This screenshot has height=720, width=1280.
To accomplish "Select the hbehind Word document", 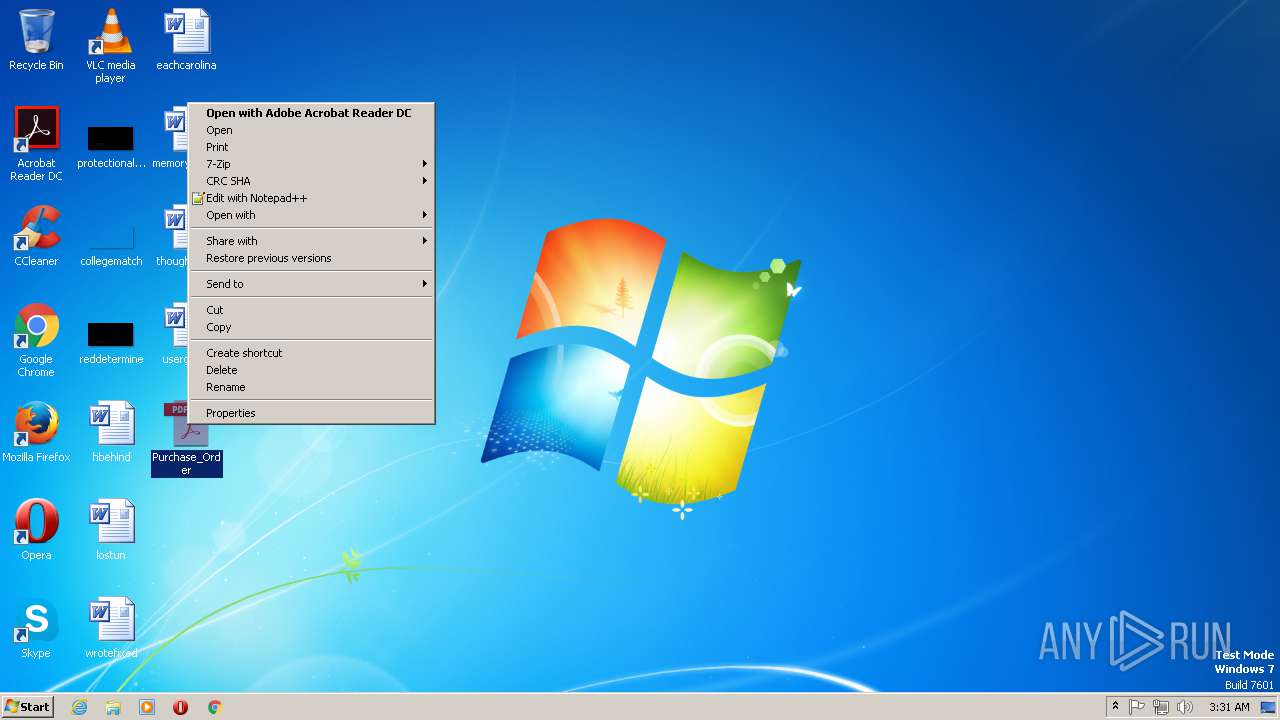I will 111,432.
